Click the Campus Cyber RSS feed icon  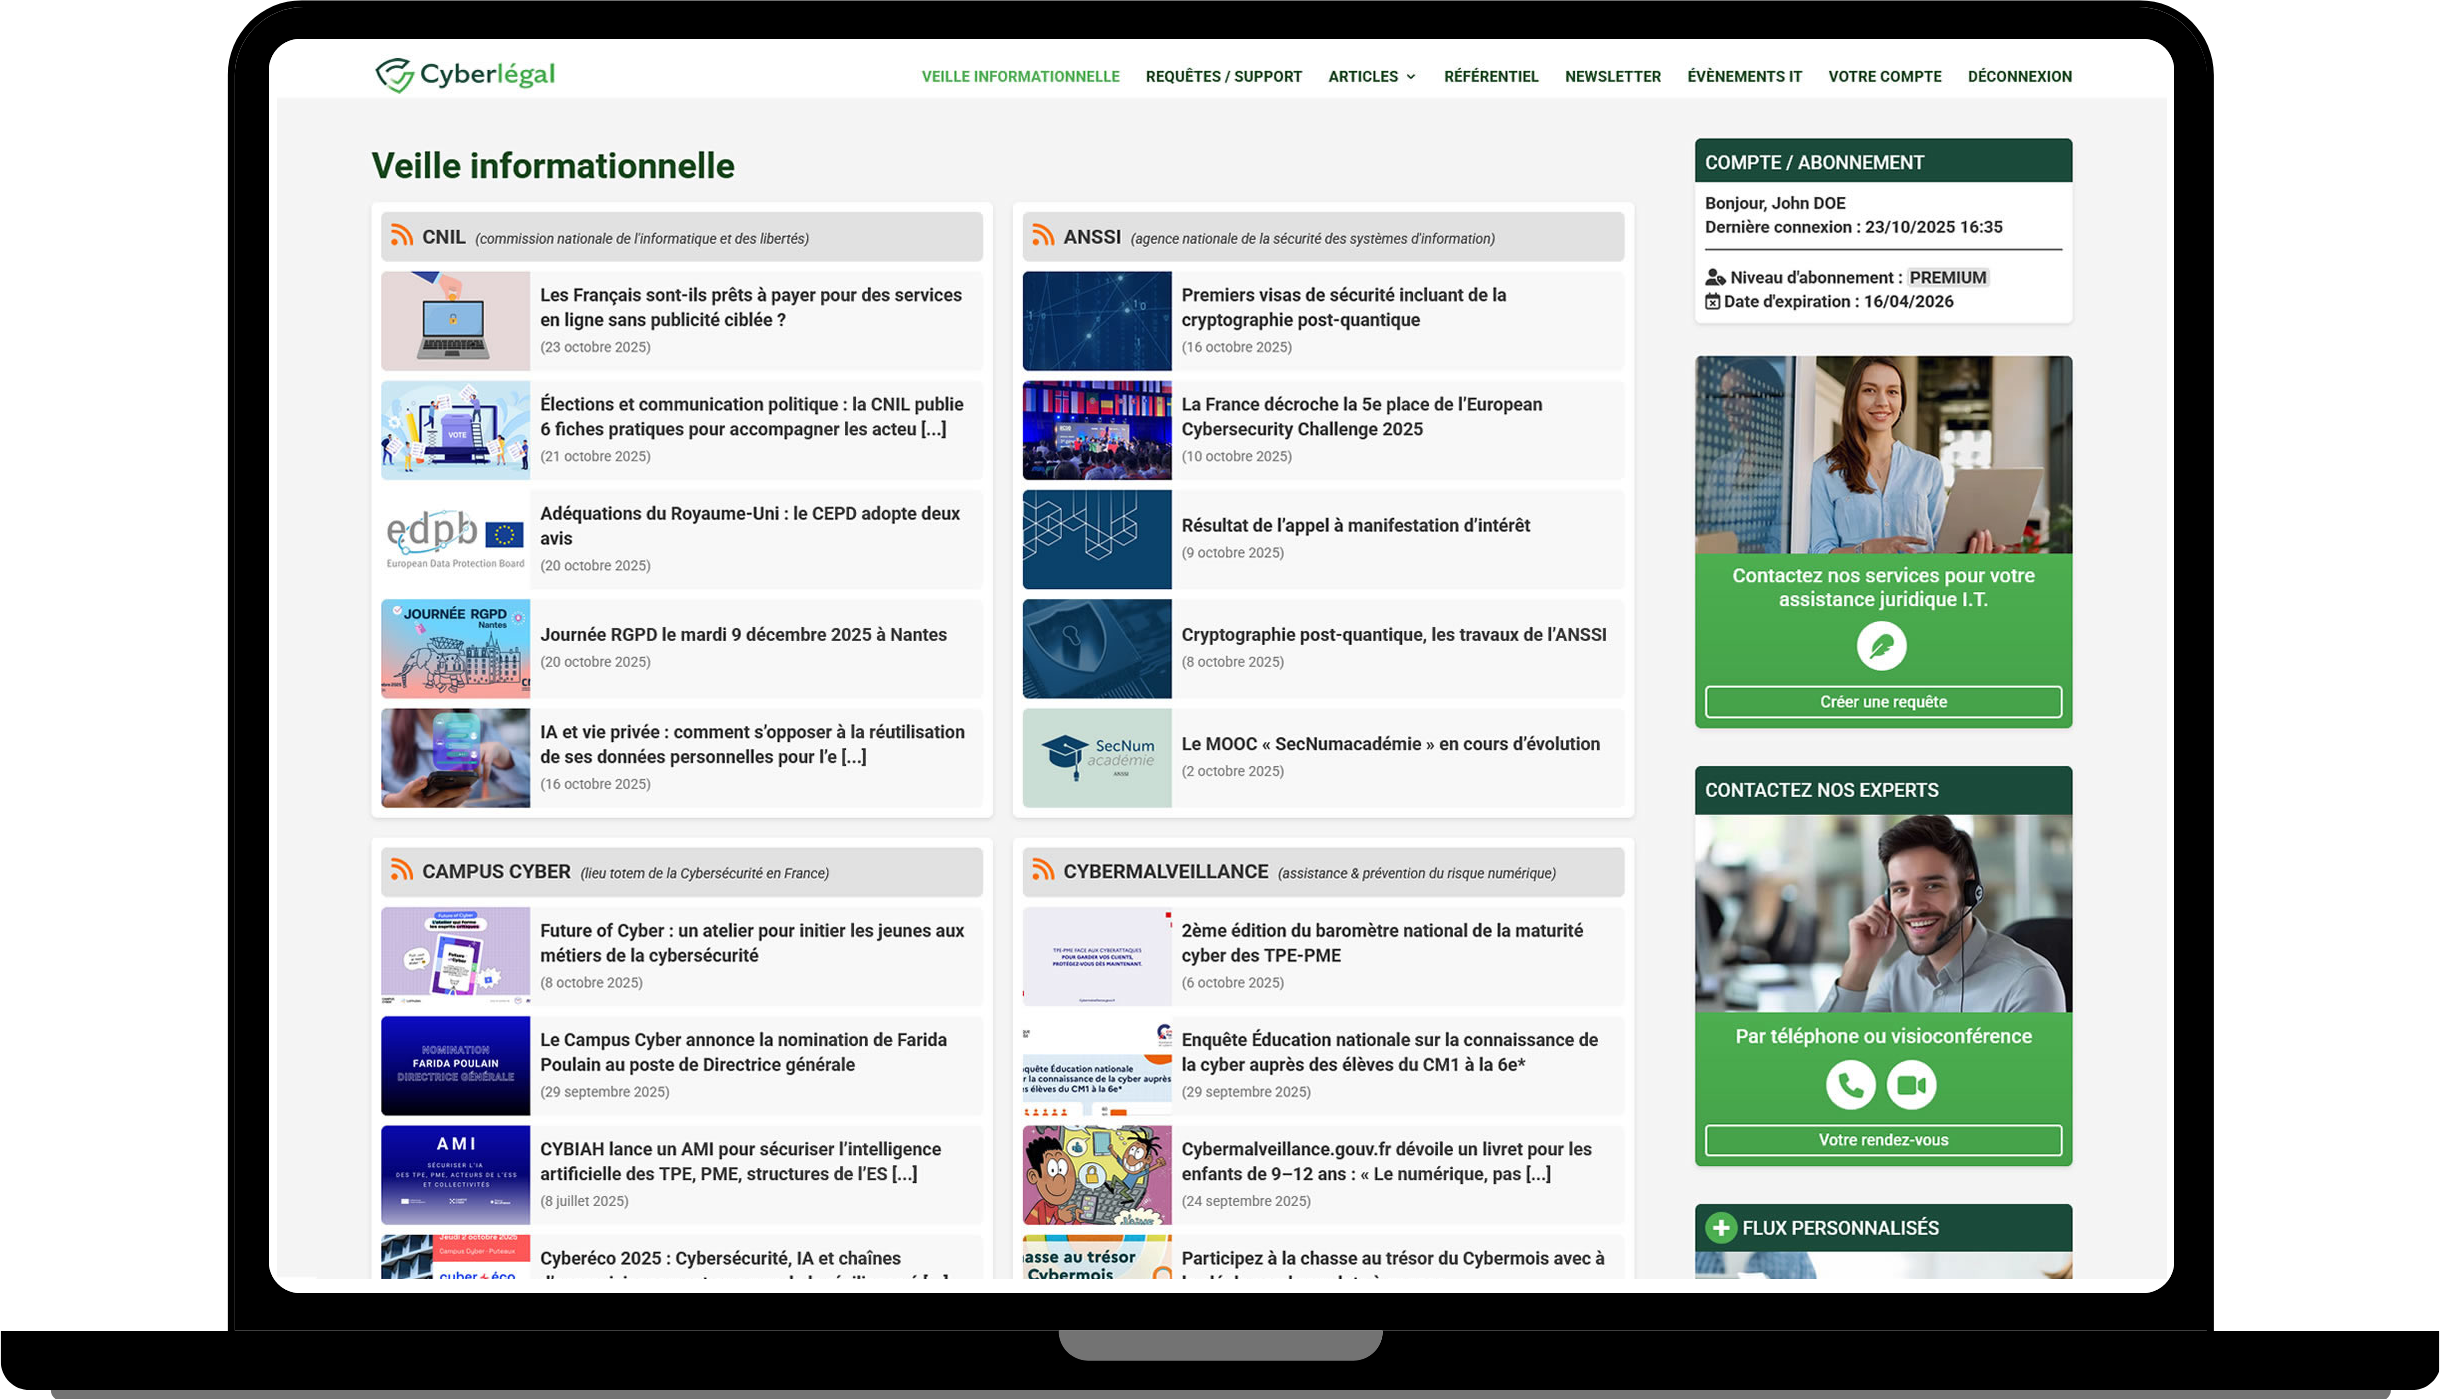[x=402, y=871]
